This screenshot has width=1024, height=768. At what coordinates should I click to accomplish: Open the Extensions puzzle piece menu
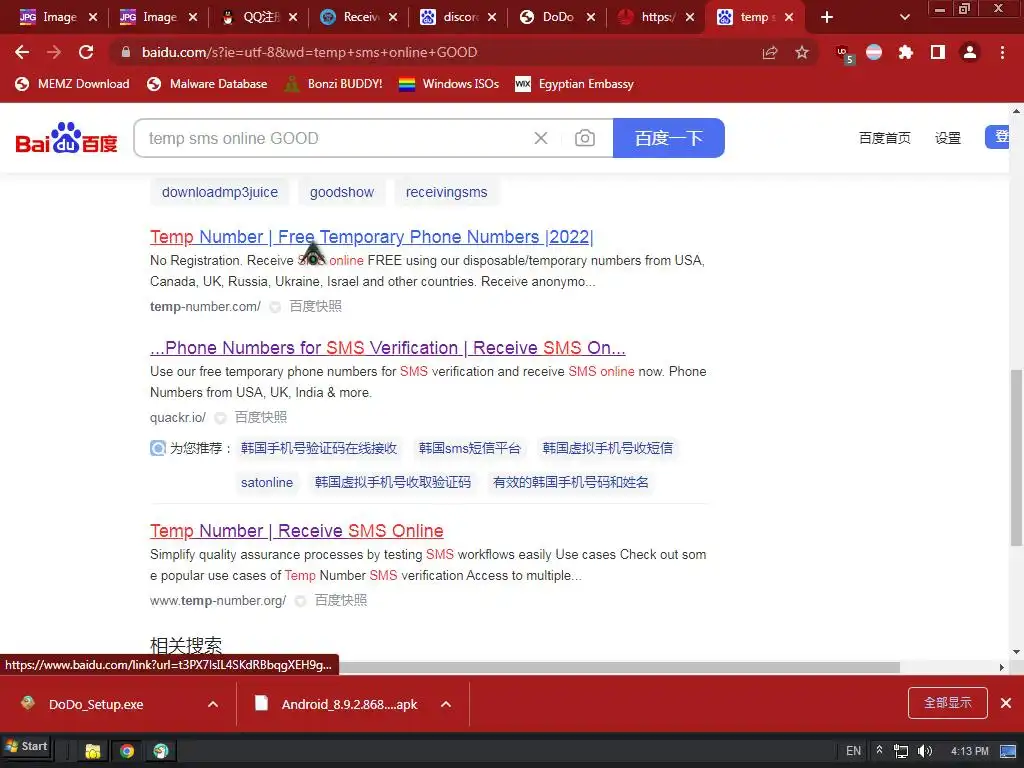[905, 52]
